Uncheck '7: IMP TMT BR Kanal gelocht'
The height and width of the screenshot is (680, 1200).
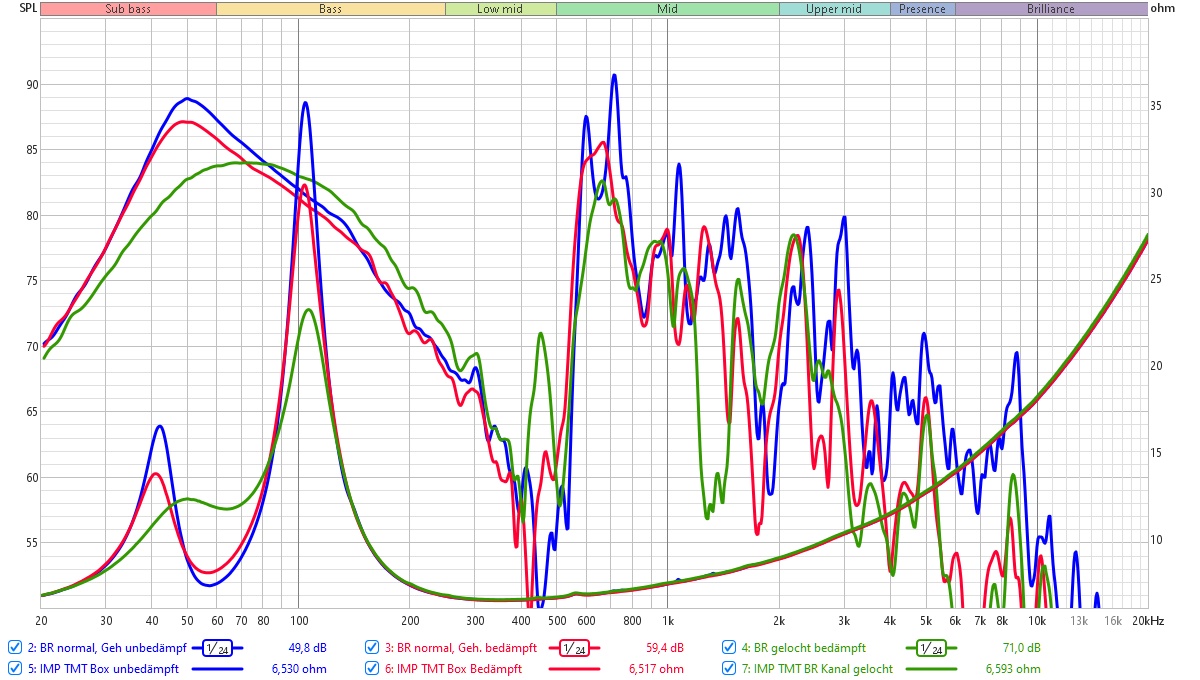pyautogui.click(x=729, y=668)
